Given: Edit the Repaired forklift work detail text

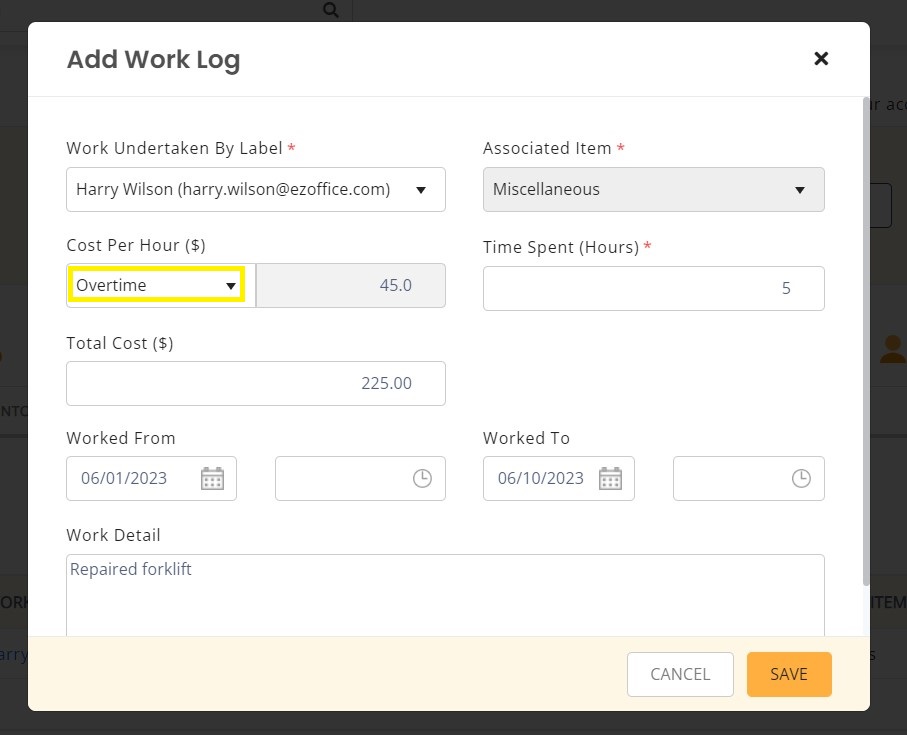Looking at the screenshot, I should point(445,590).
